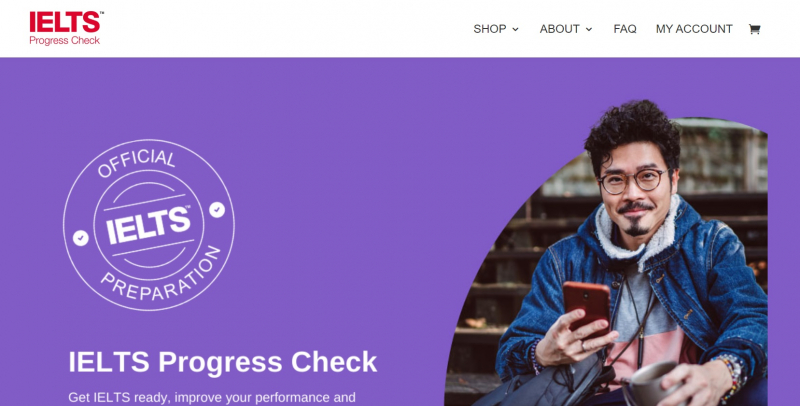Click the right checkmark on the badge
This screenshot has width=800, height=406.
tap(217, 209)
